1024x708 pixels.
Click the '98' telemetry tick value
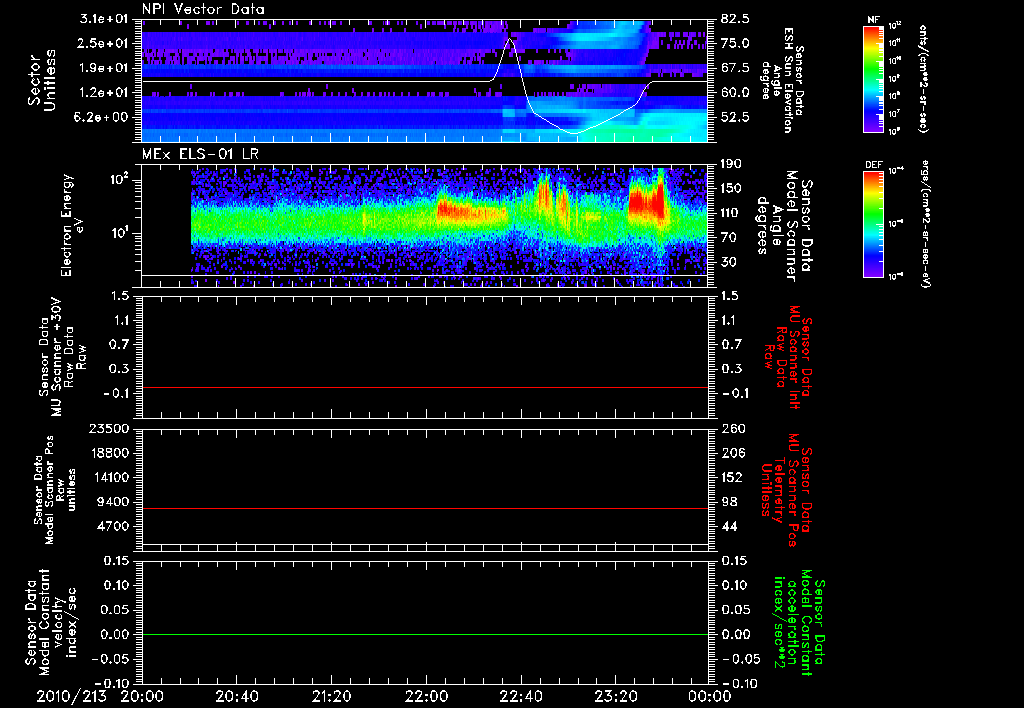point(728,502)
